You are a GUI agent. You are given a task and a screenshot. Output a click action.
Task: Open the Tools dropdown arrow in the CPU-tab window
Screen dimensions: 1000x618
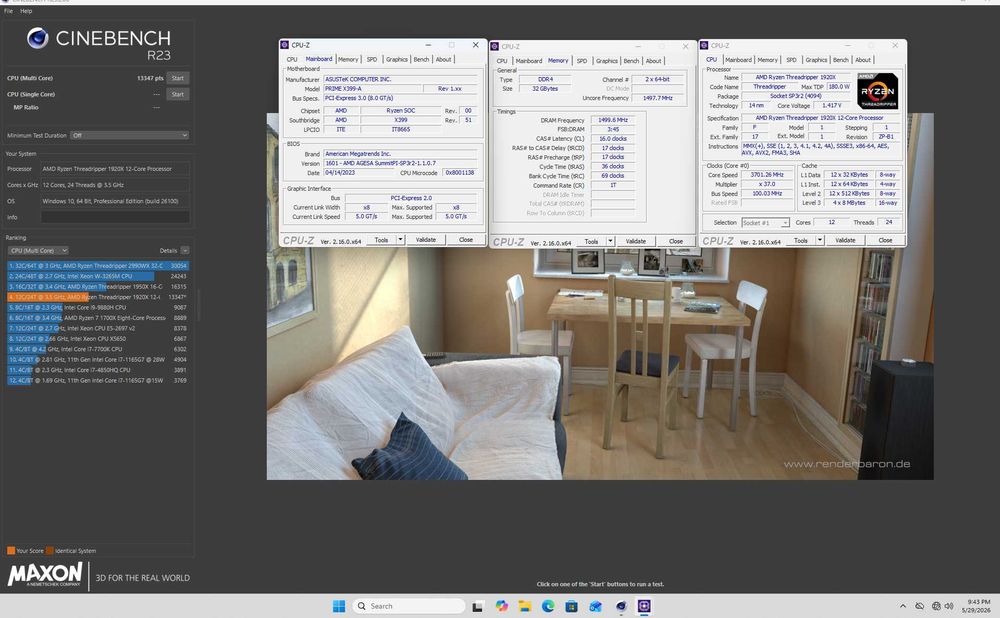(820, 240)
